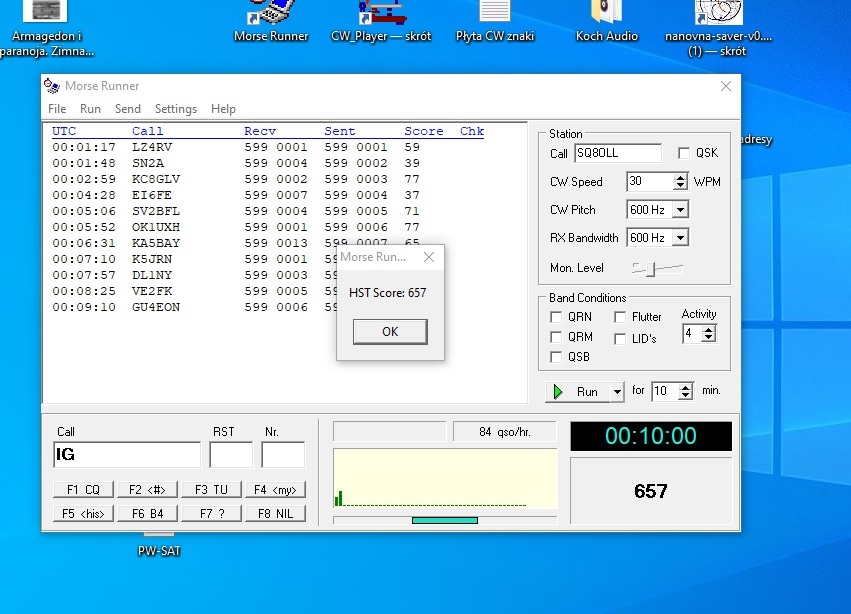
Task: Open the Płyta CW znaki desktop file
Action: (494, 22)
